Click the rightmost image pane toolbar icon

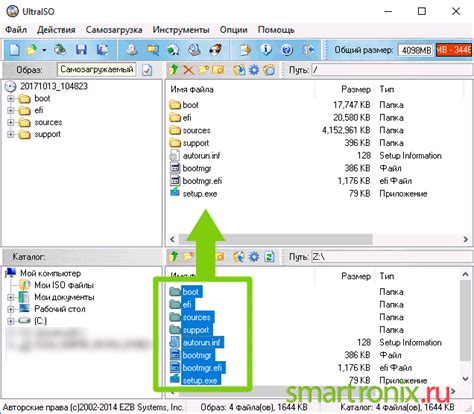[269, 70]
